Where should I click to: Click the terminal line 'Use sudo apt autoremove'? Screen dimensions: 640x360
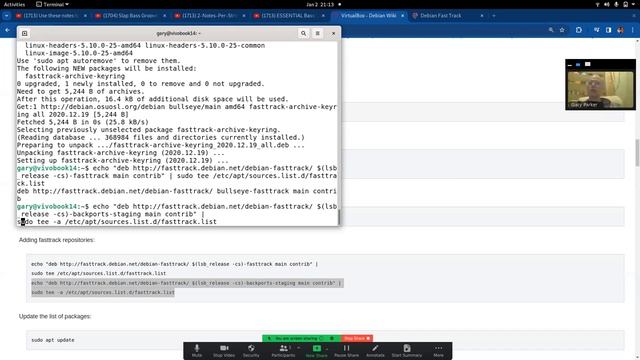[98, 61]
